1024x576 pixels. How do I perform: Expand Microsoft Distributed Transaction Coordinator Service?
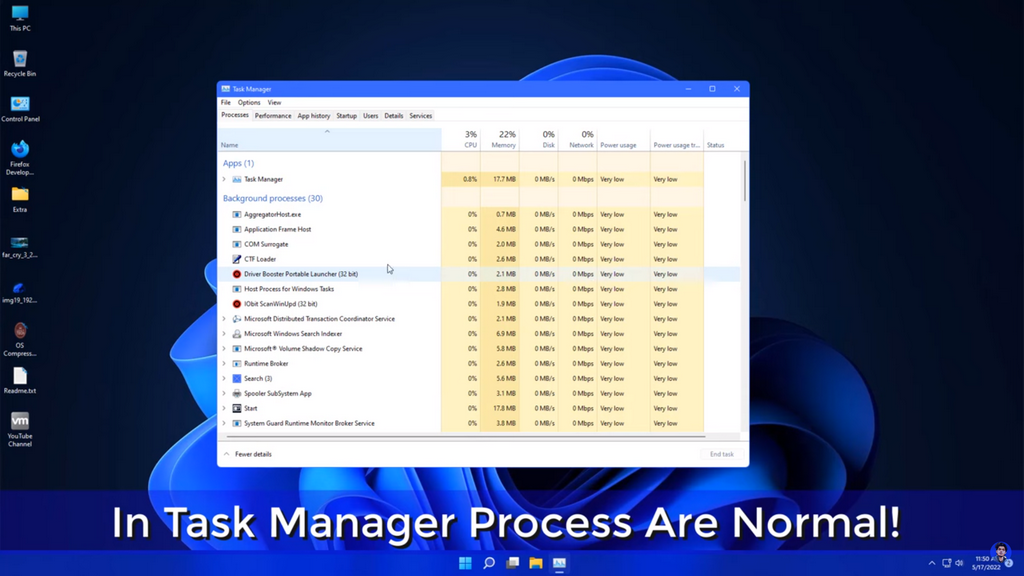coord(224,319)
